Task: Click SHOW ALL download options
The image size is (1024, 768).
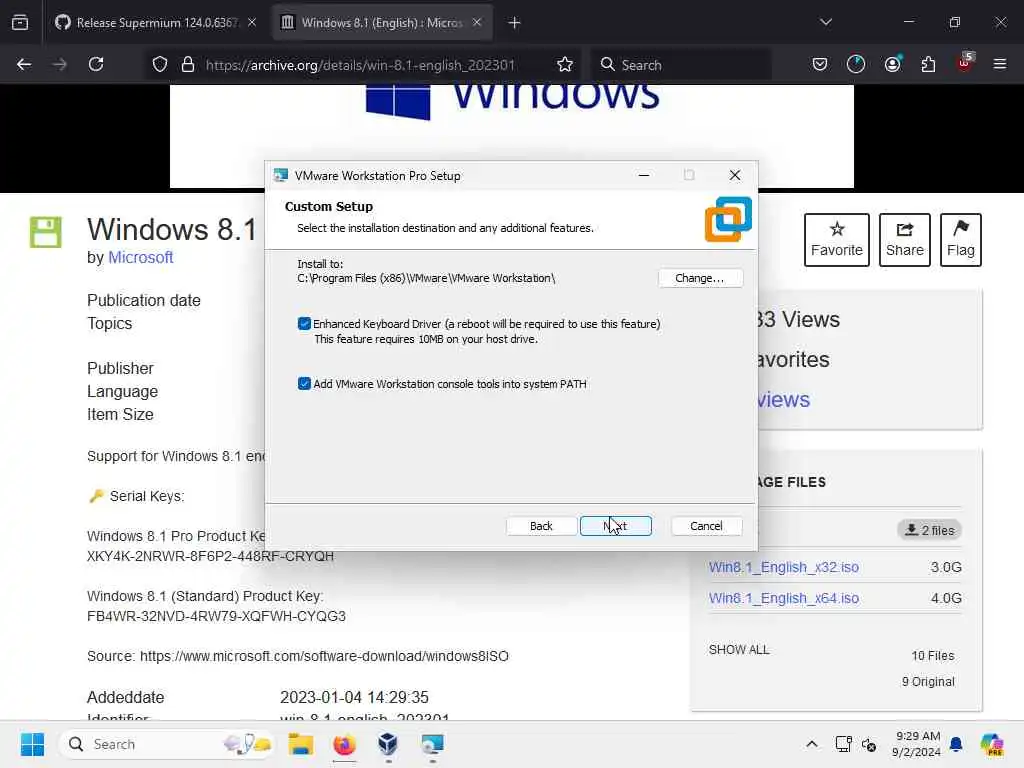Action: click(739, 650)
